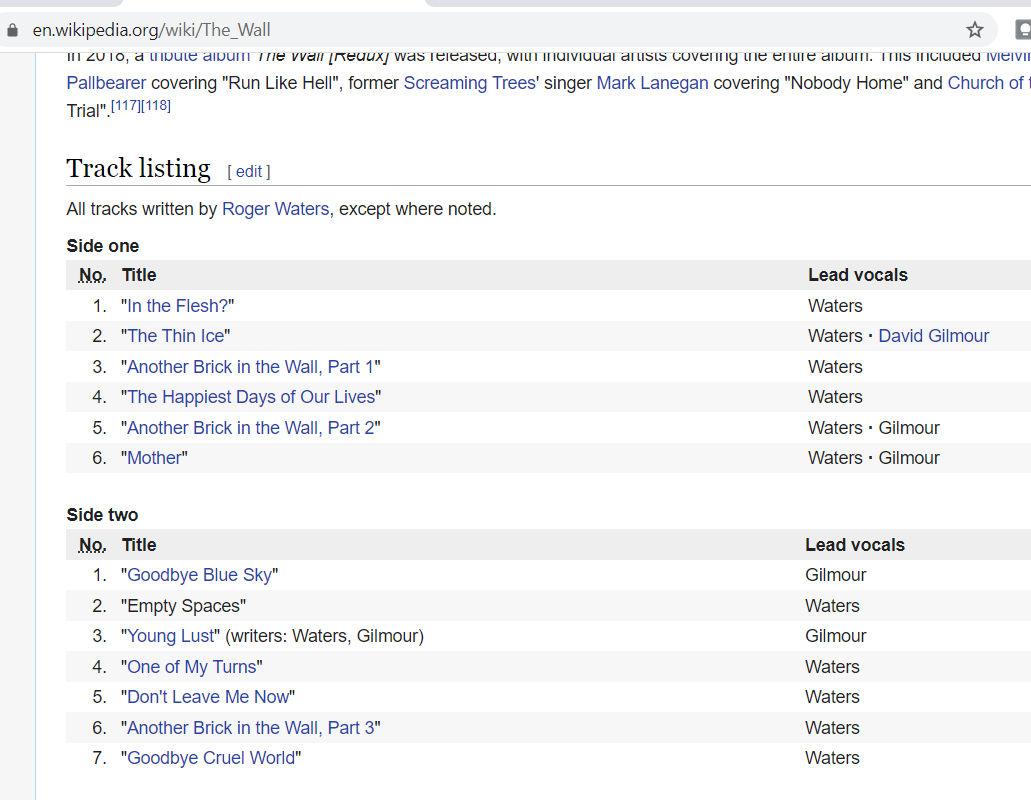Edit the Track listing section
This screenshot has height=800, width=1031.
pos(249,172)
